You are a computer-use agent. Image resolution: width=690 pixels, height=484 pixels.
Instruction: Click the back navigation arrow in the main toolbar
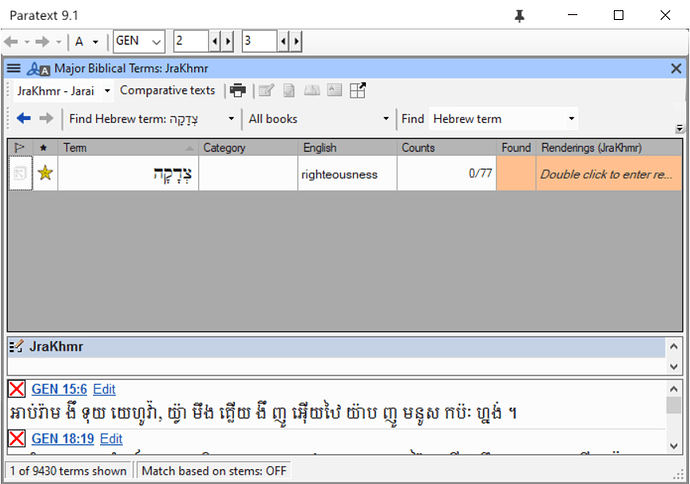point(11,42)
